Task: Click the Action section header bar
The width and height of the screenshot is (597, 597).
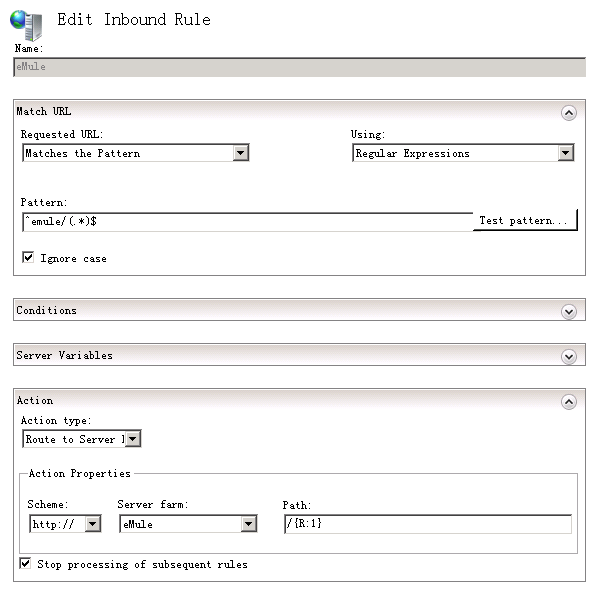Action: [x=299, y=401]
